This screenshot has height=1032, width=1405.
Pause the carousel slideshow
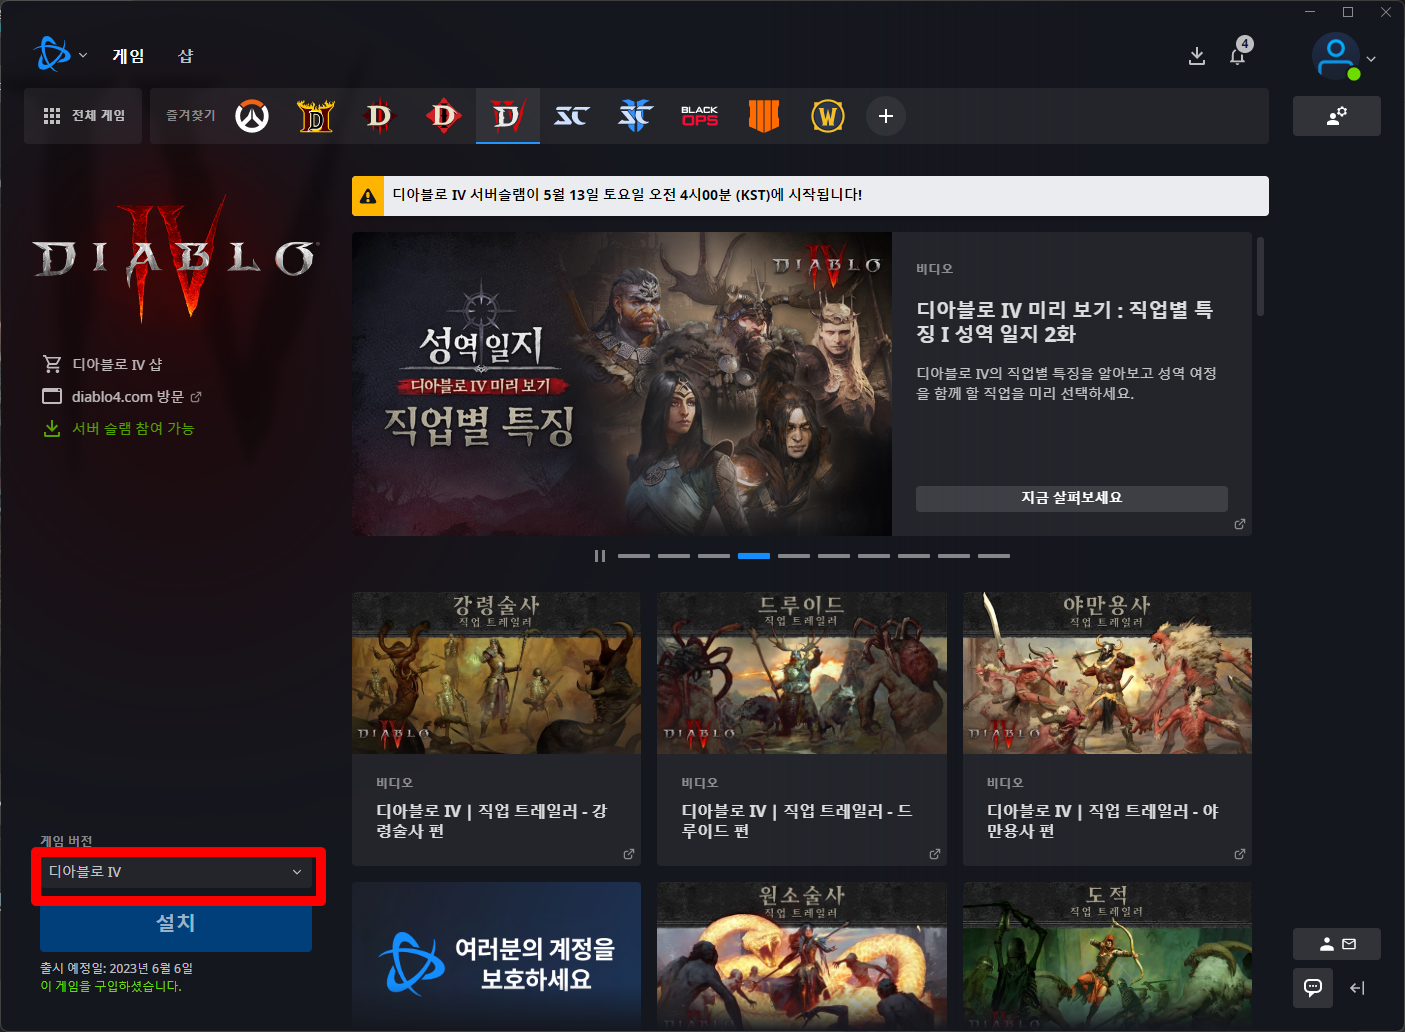[x=600, y=556]
